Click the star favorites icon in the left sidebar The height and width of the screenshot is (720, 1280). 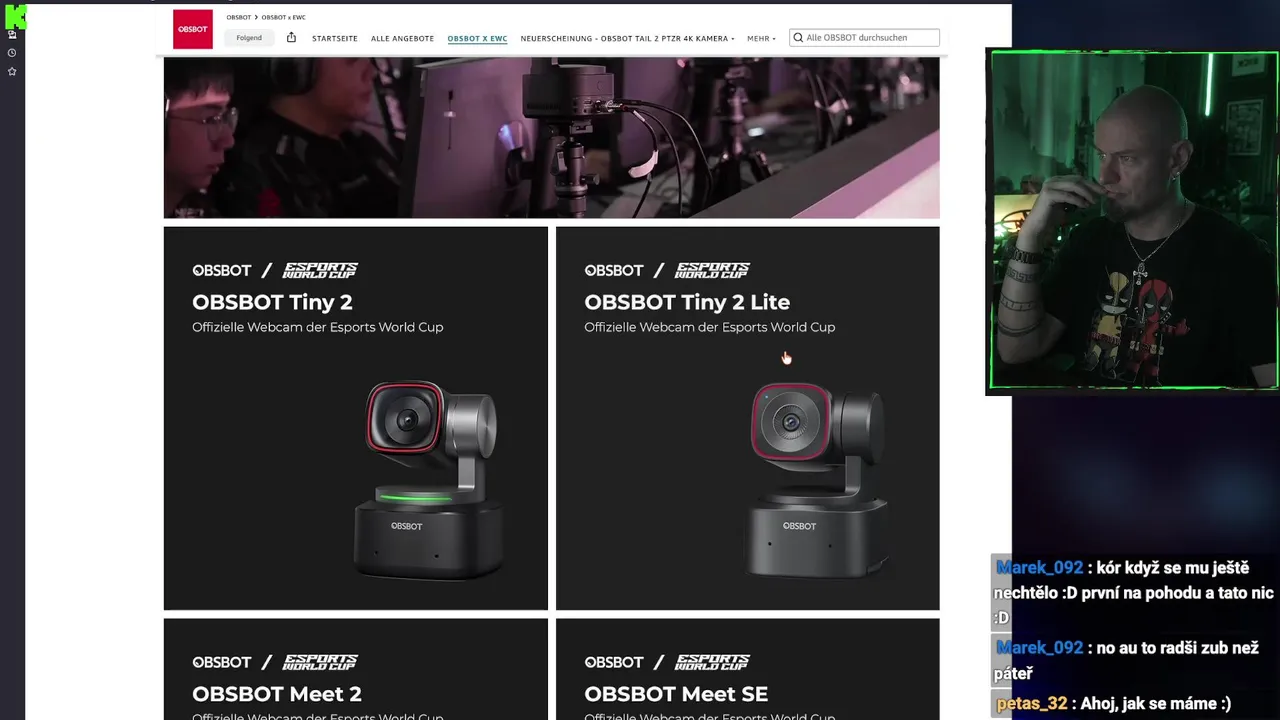point(12,72)
